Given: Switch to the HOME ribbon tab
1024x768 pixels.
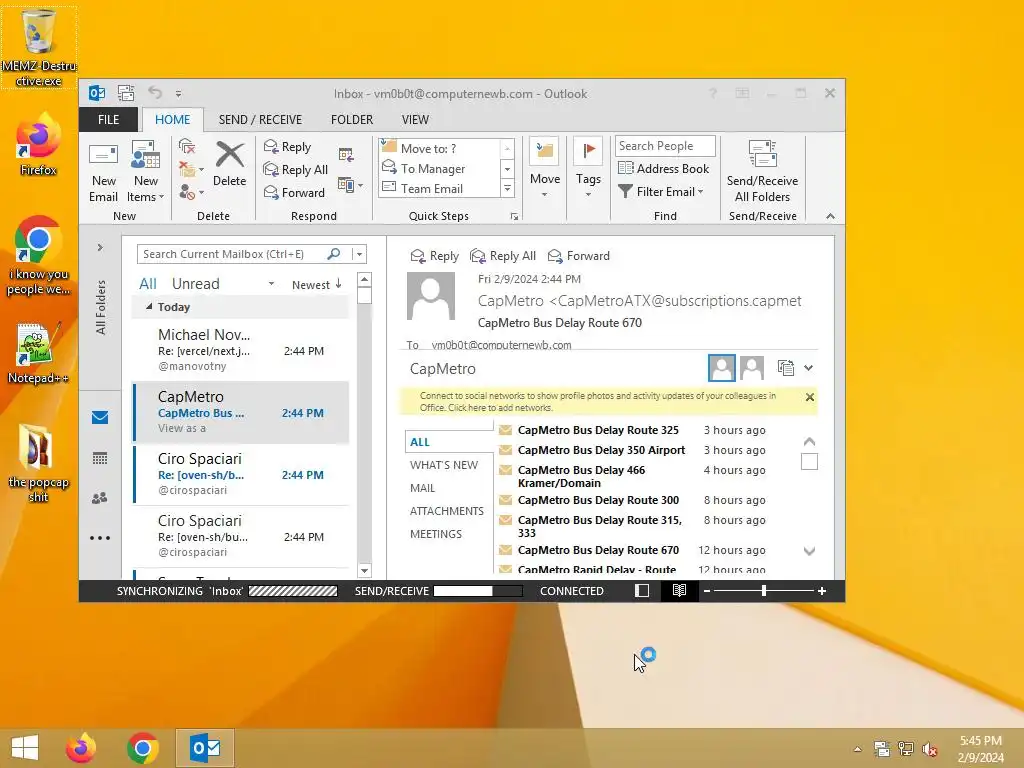Looking at the screenshot, I should click(x=172, y=120).
